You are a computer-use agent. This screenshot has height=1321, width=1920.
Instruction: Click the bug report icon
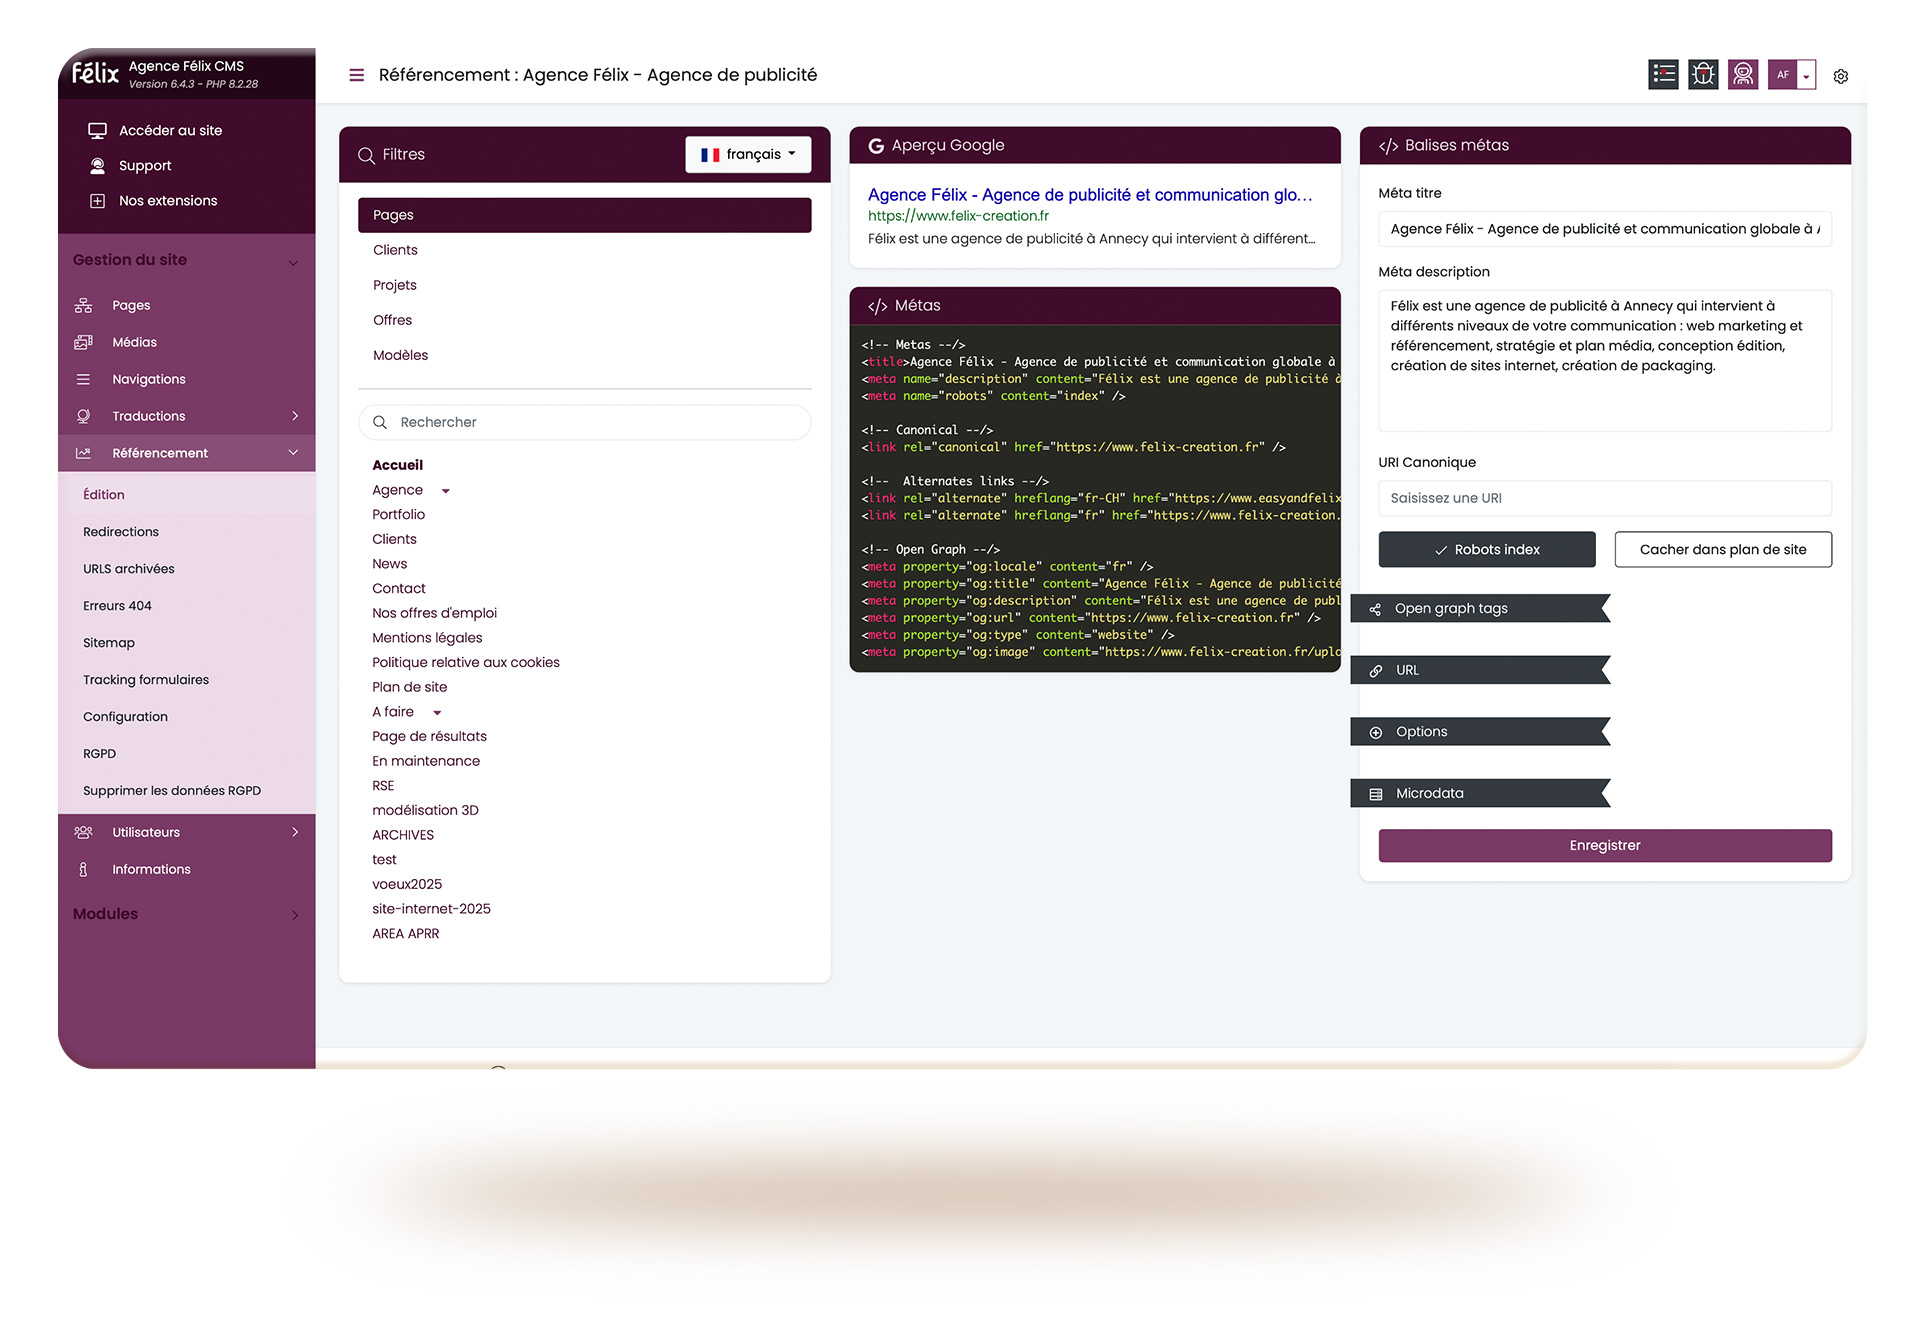tap(1703, 75)
